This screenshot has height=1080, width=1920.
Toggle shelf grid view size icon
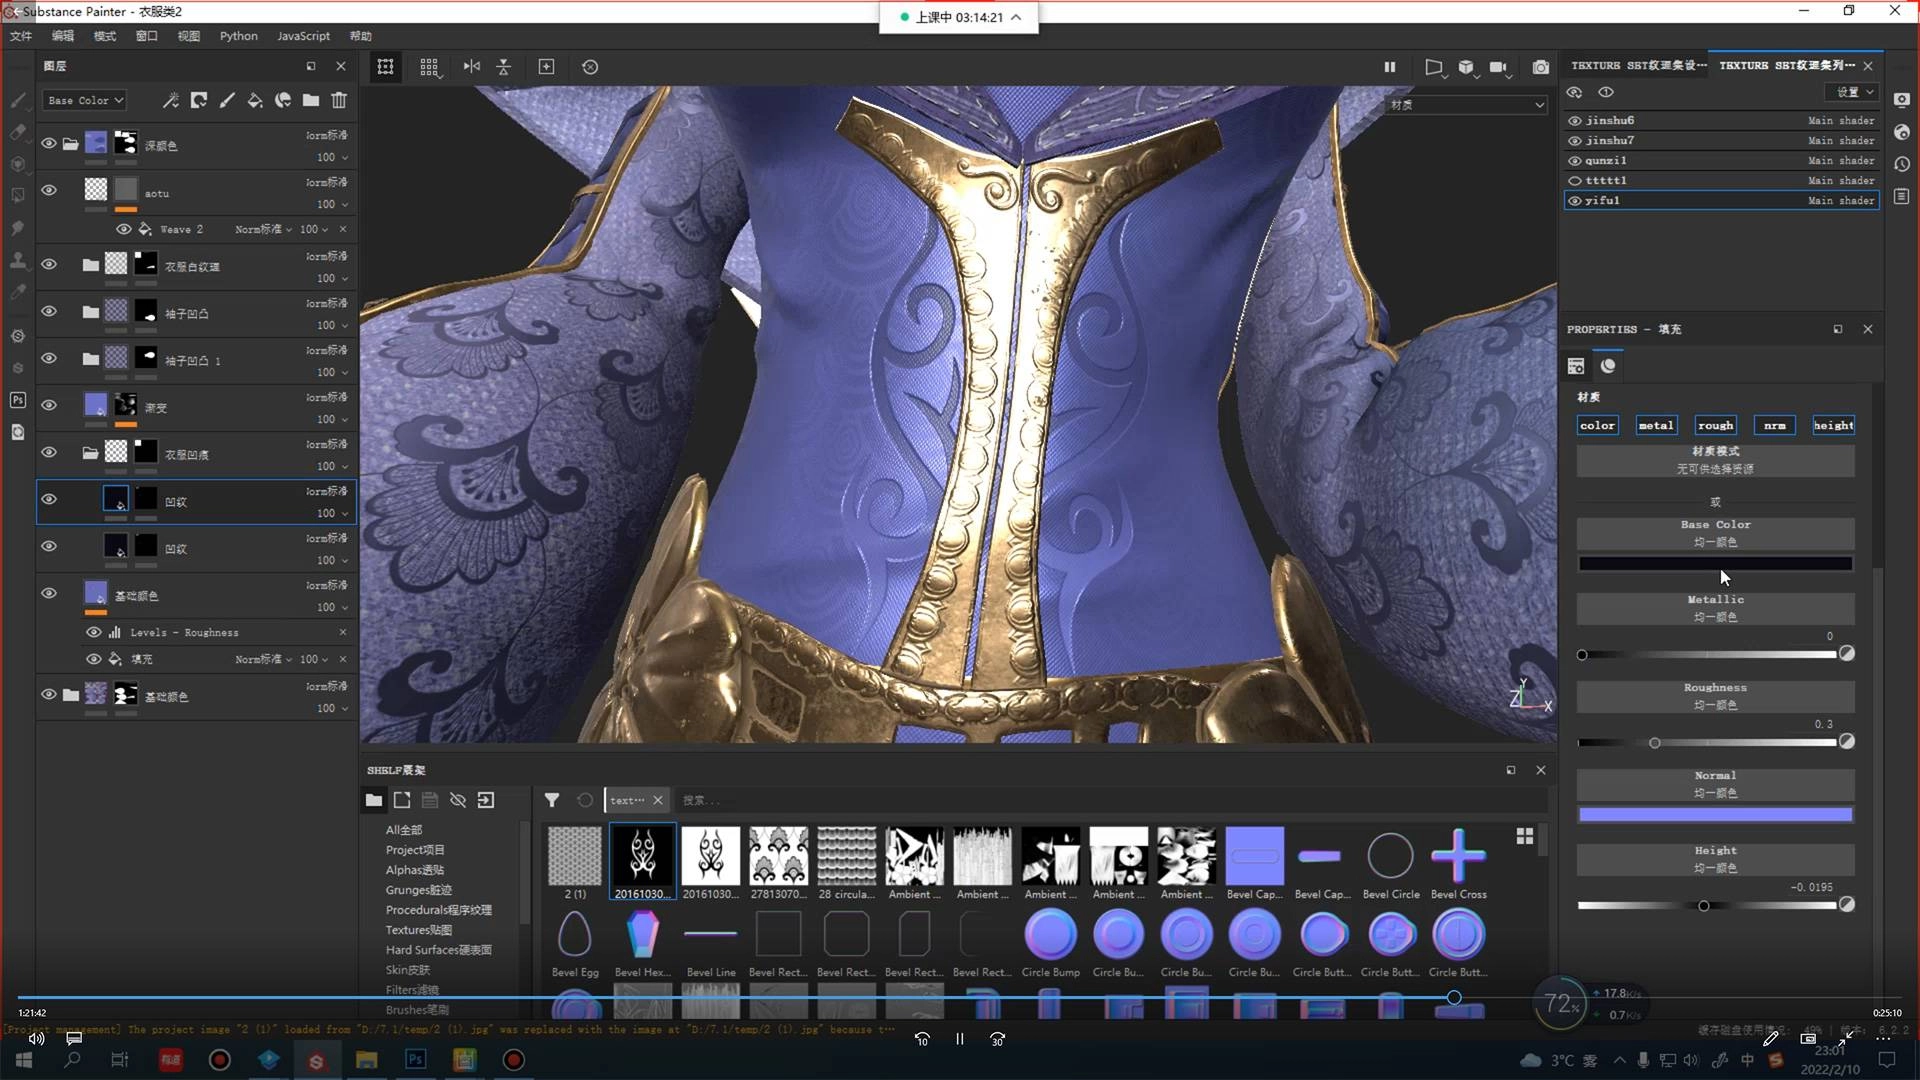(1524, 836)
